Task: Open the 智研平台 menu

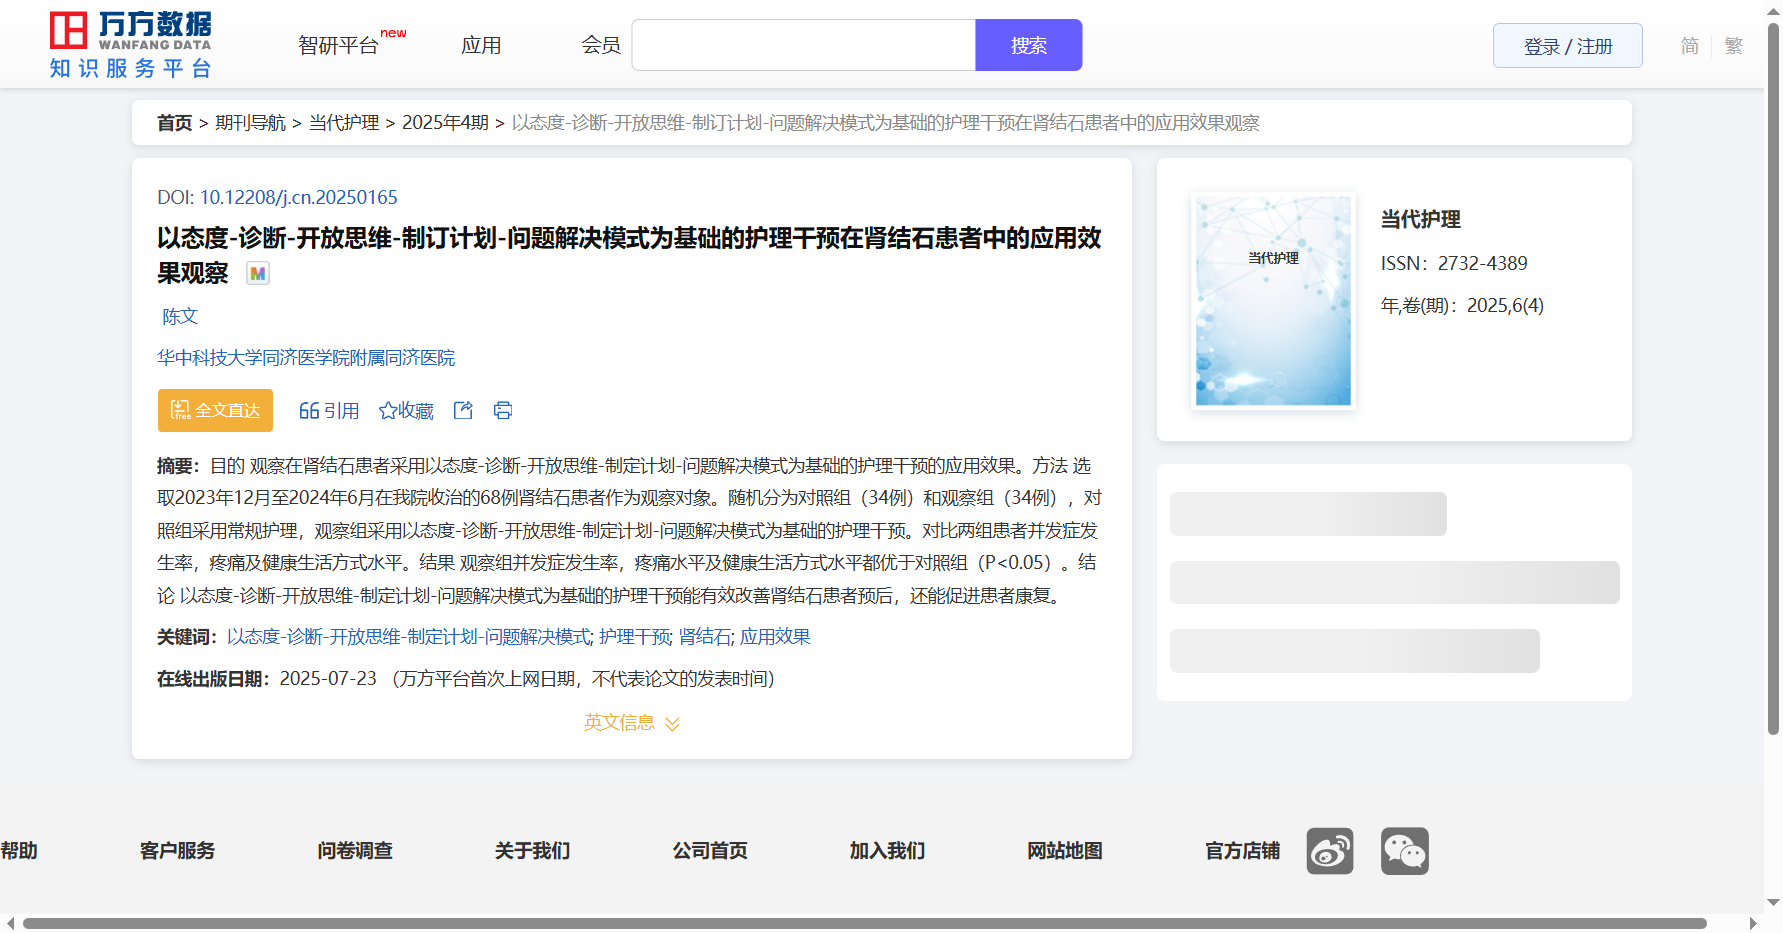Action: pos(339,45)
